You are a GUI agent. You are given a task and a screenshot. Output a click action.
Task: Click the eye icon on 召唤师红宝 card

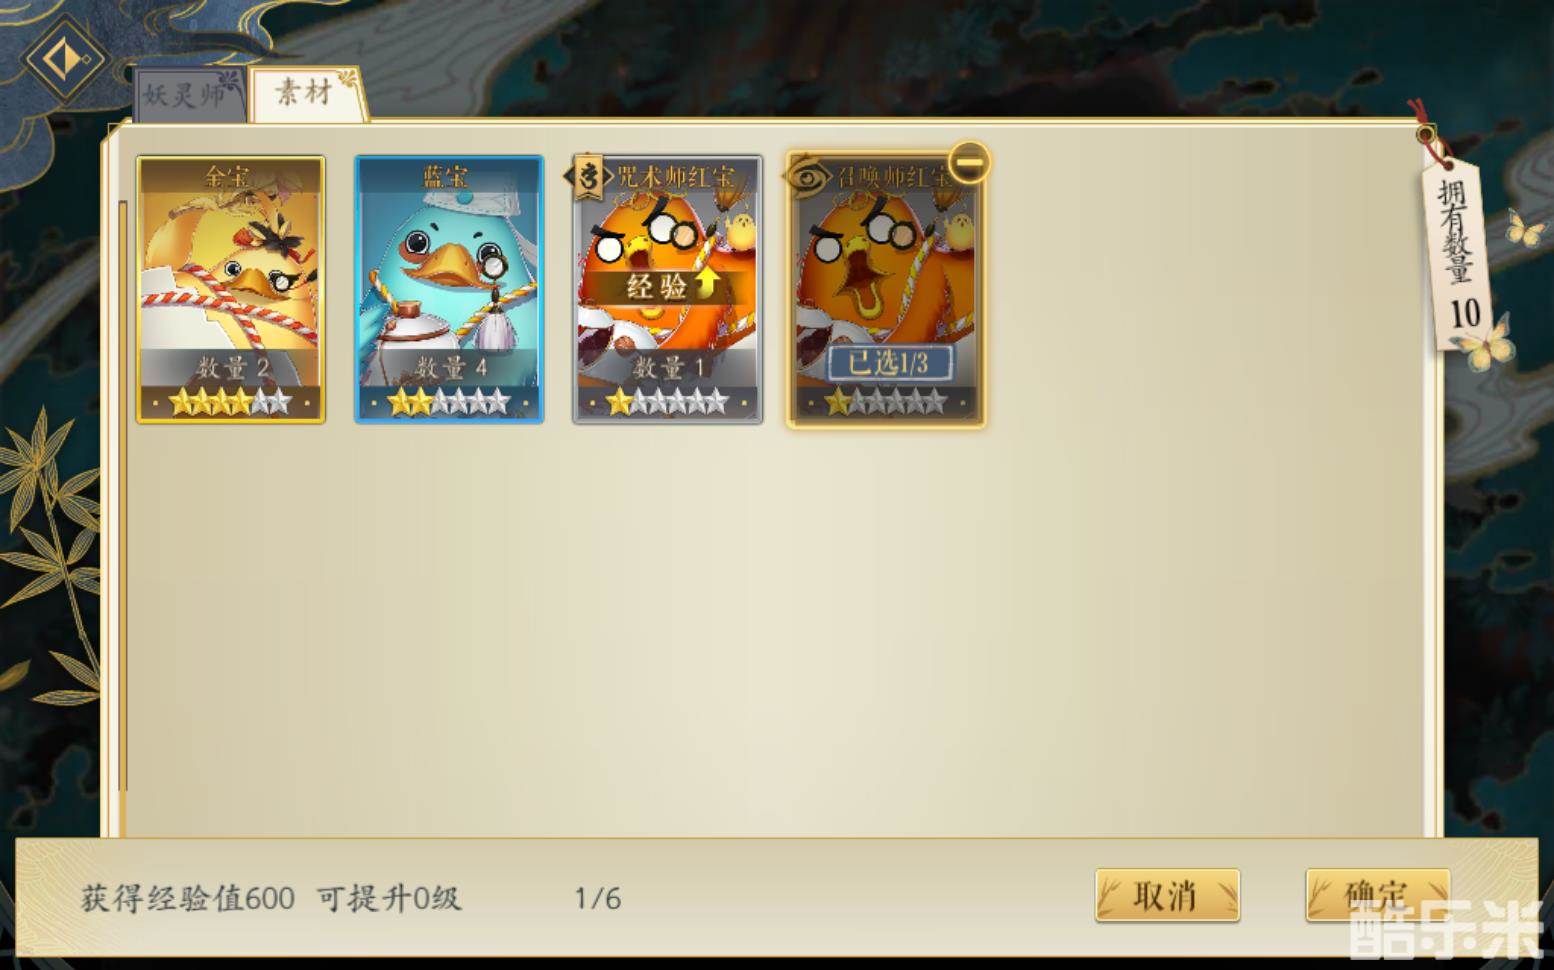coord(808,177)
